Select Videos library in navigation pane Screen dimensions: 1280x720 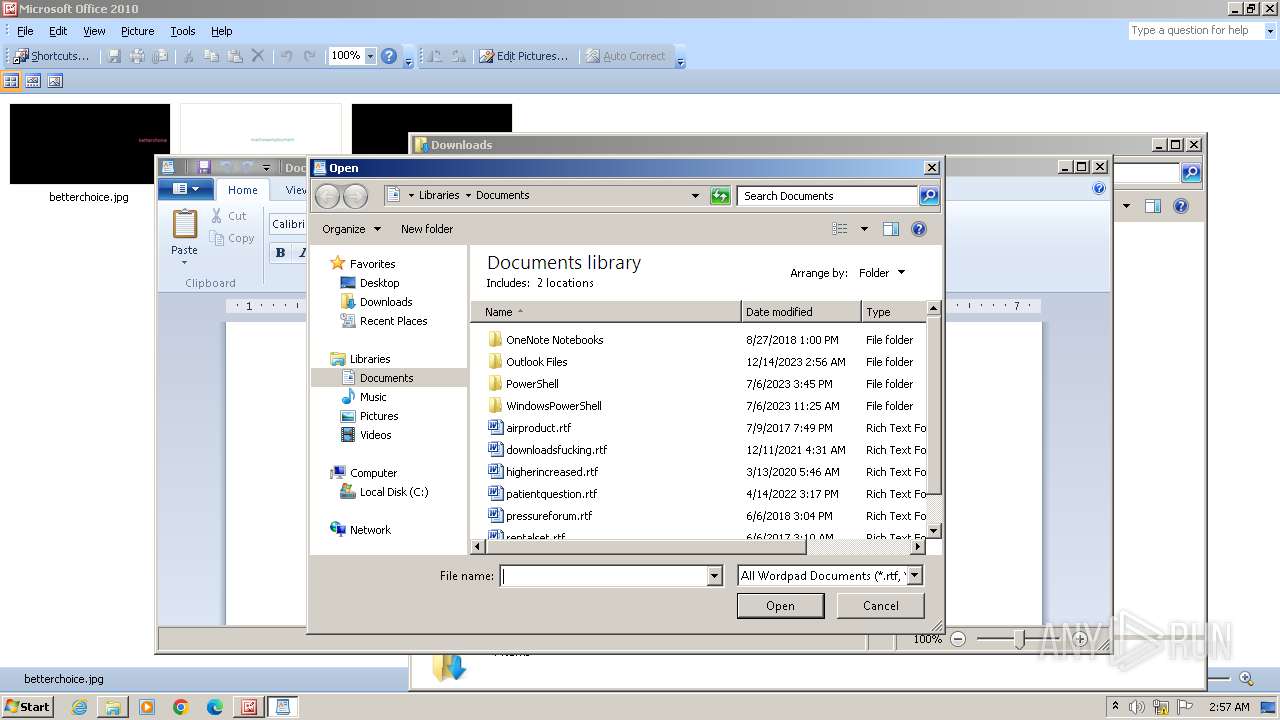pyautogui.click(x=375, y=435)
